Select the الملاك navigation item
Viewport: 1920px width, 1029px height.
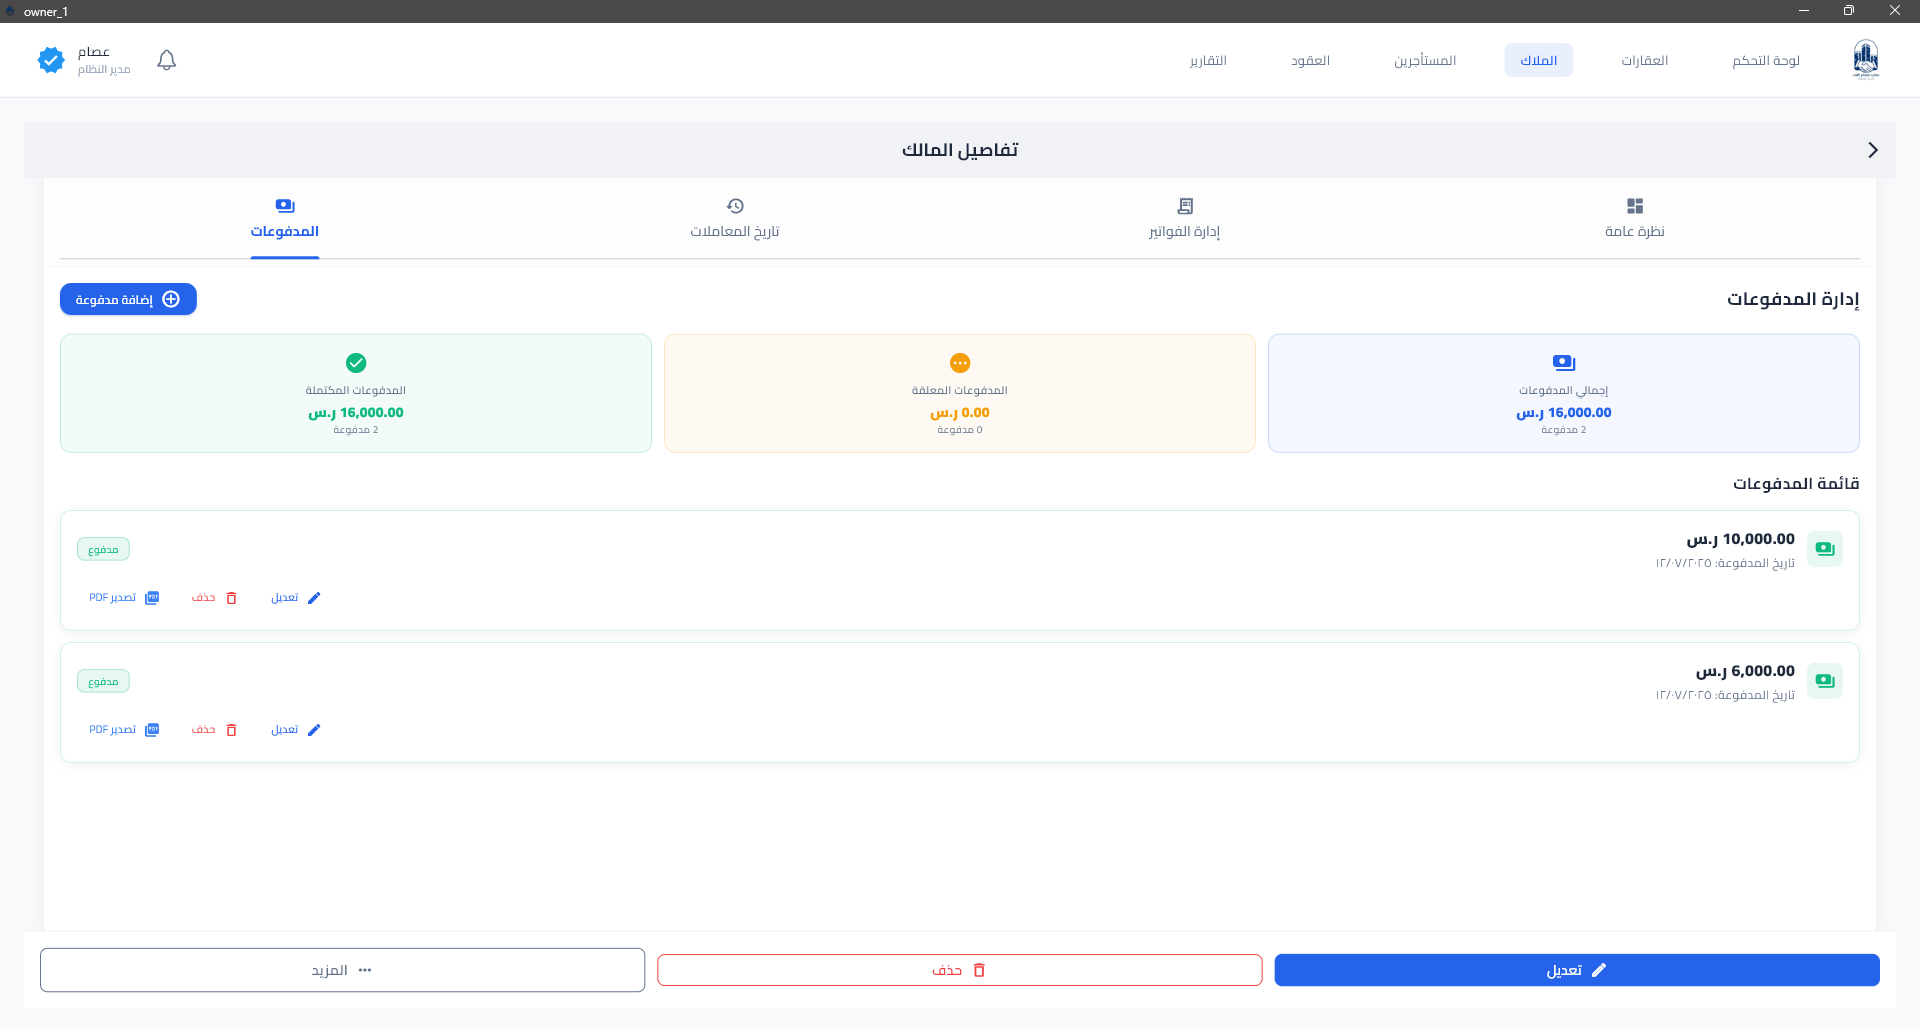point(1539,60)
